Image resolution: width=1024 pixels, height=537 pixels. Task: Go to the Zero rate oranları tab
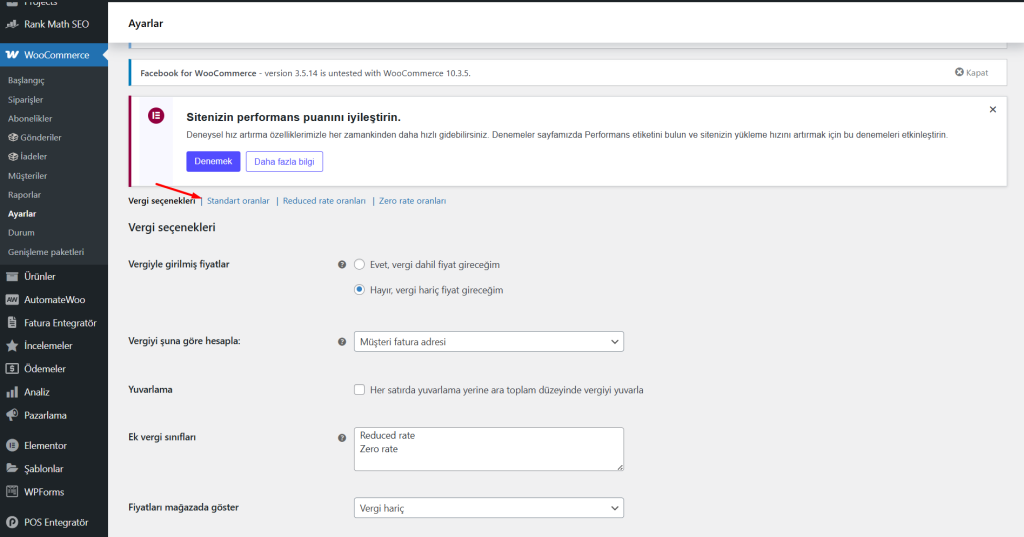[x=412, y=201]
